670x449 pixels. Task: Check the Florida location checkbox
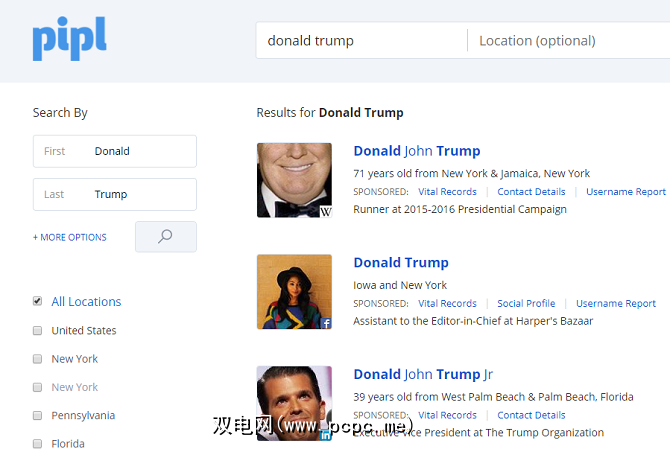(x=38, y=444)
